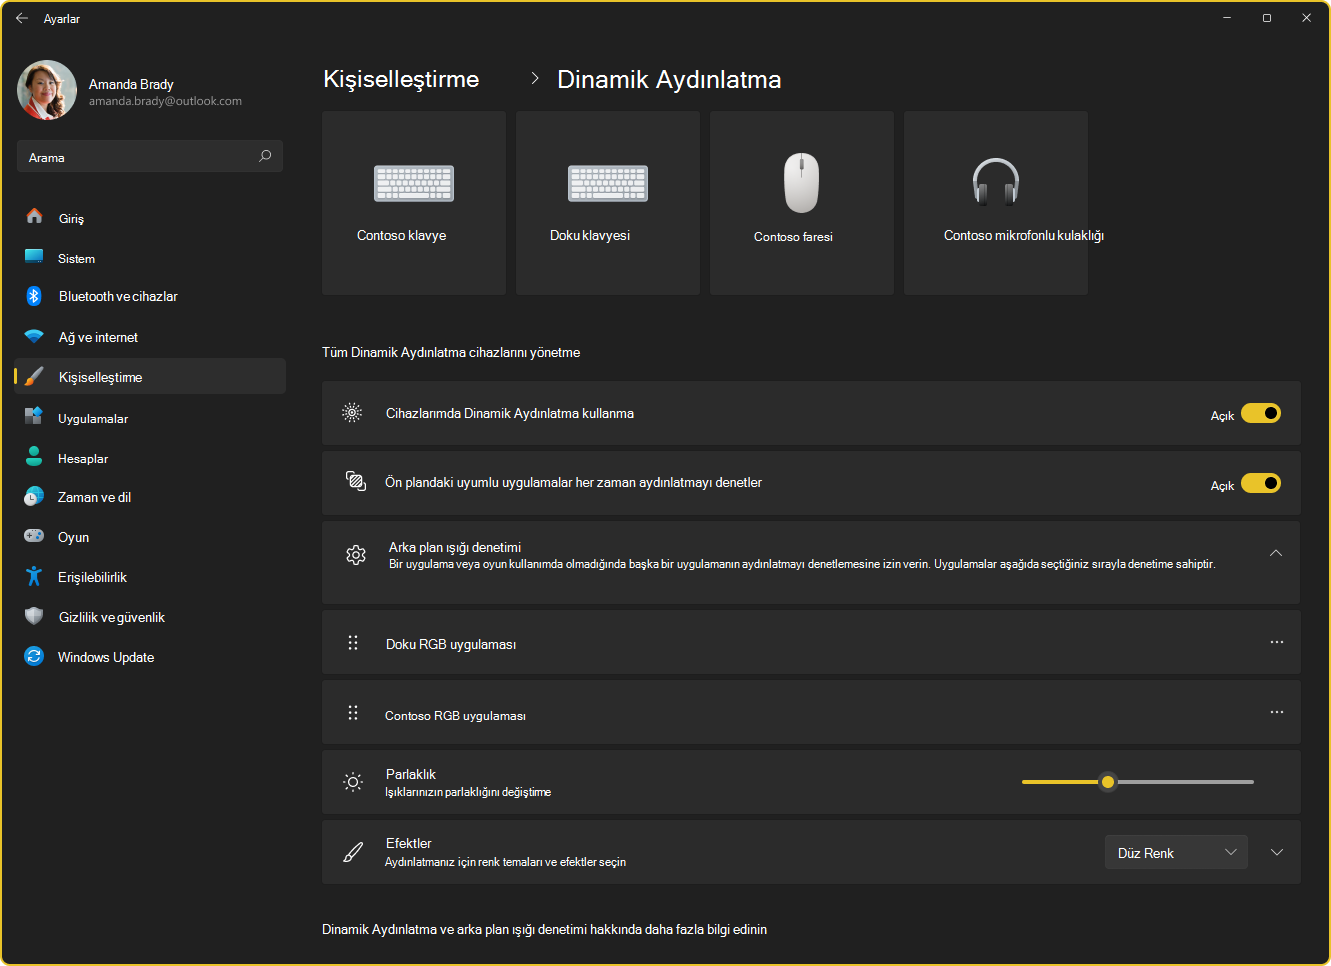The image size is (1331, 966).
Task: Open the Contoso faresi device card
Action: tap(802, 203)
